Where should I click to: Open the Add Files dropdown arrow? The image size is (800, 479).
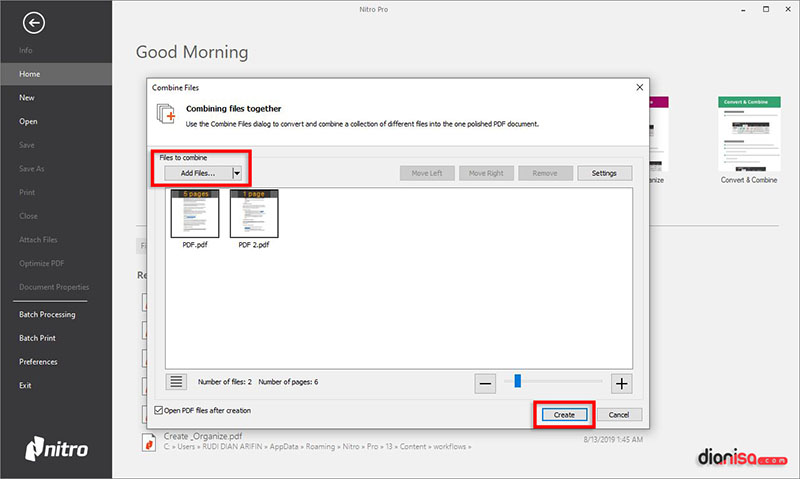237,173
